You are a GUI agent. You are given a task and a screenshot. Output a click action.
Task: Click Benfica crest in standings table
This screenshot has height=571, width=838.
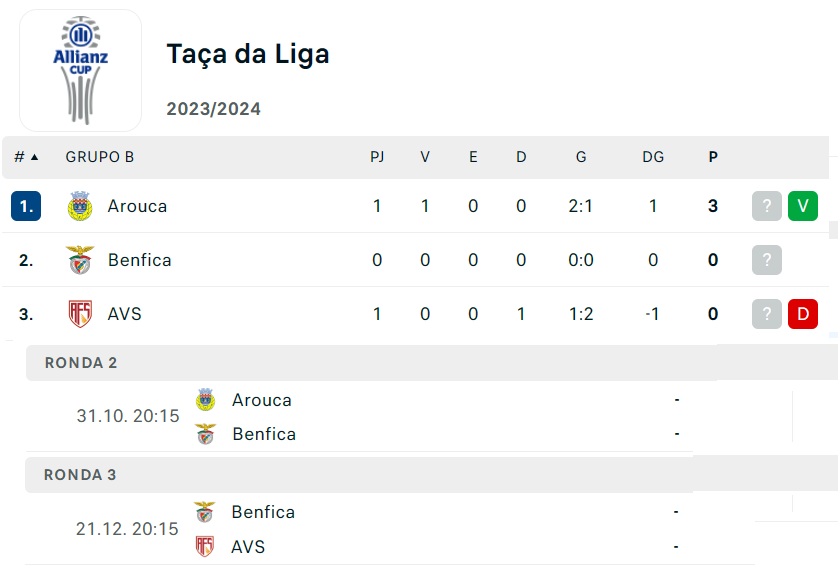coord(80,260)
